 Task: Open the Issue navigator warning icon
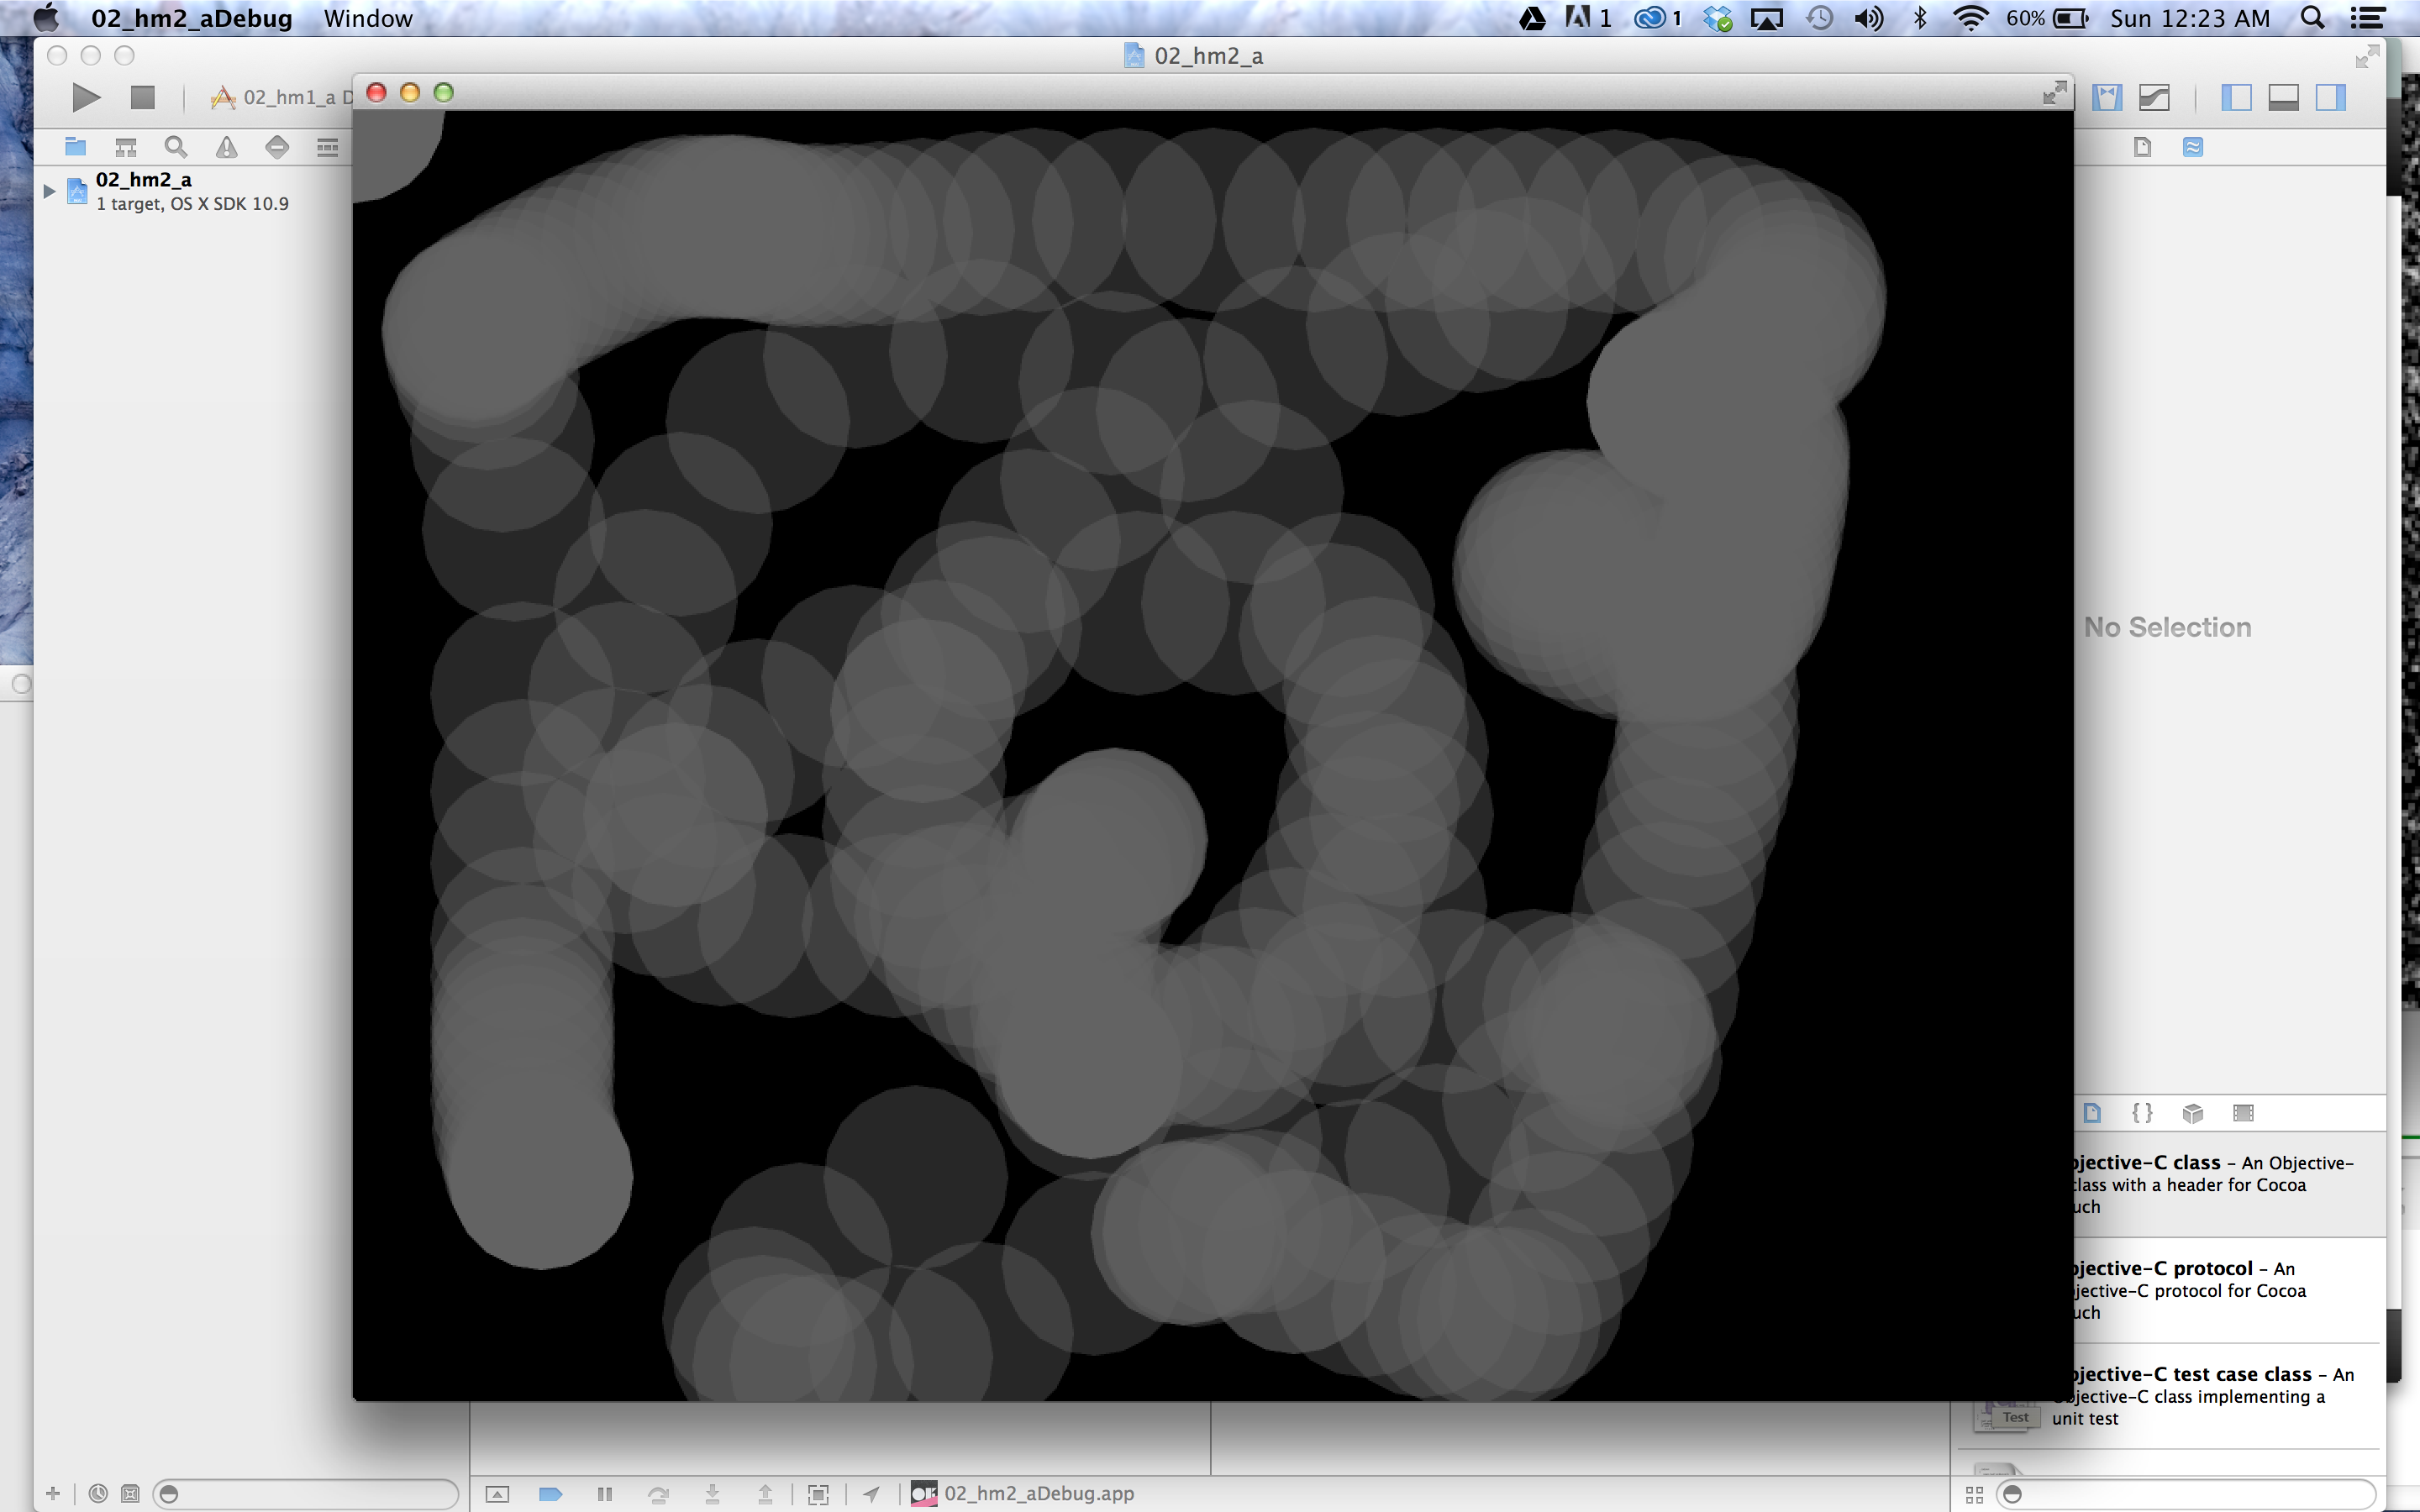(x=227, y=148)
